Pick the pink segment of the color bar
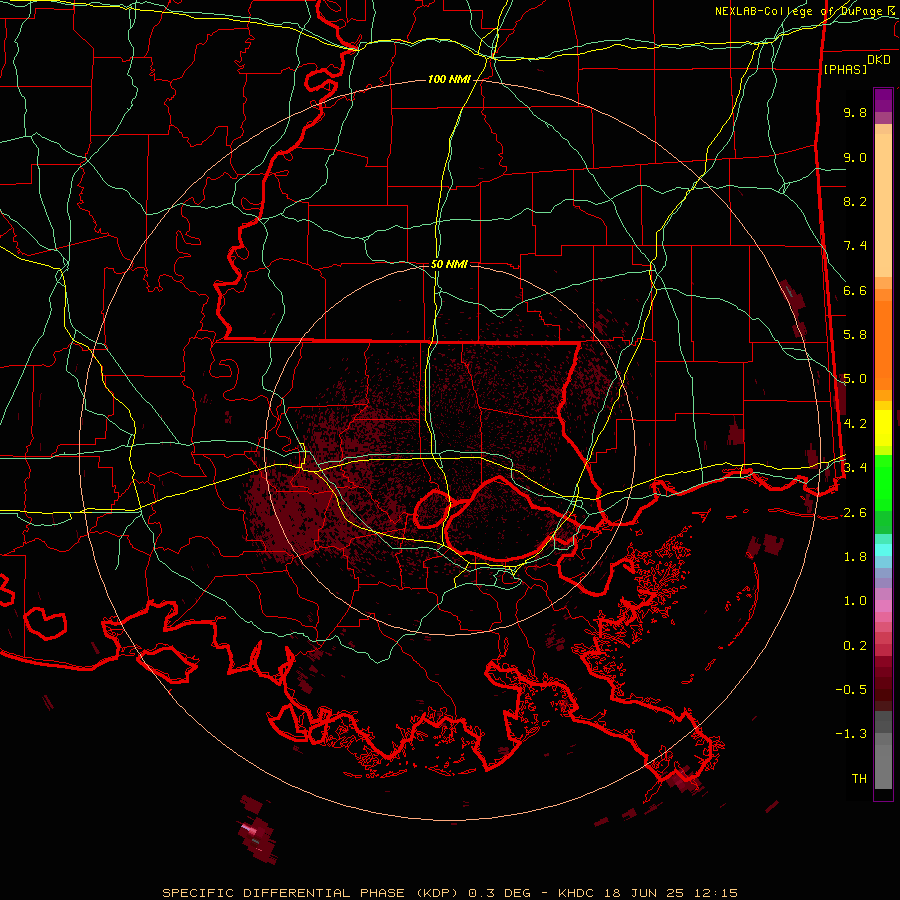Viewport: 900px width, 900px height. (883, 606)
